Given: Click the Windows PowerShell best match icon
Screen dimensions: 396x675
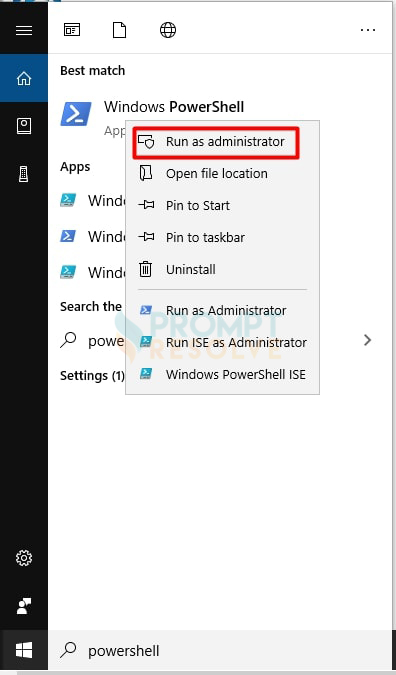Looking at the screenshot, I should pyautogui.click(x=76, y=114).
